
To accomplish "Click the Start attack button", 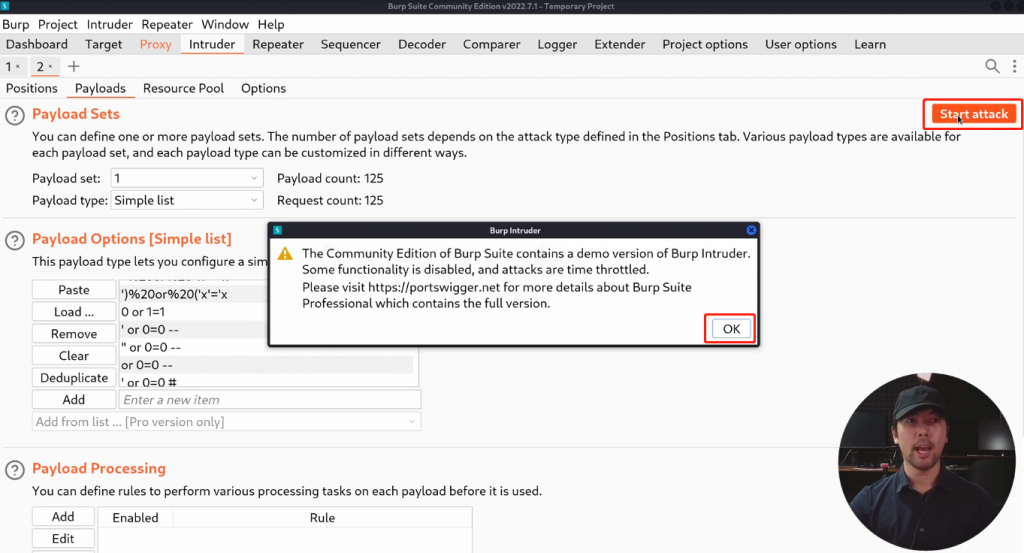I will (x=973, y=114).
